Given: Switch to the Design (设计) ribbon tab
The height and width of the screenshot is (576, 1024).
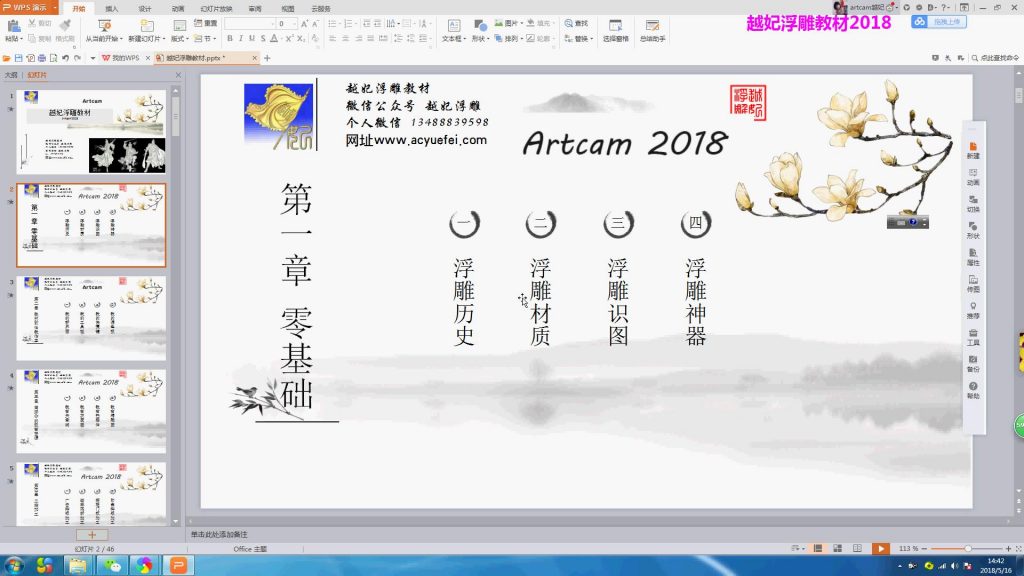Looking at the screenshot, I should click(x=145, y=8).
